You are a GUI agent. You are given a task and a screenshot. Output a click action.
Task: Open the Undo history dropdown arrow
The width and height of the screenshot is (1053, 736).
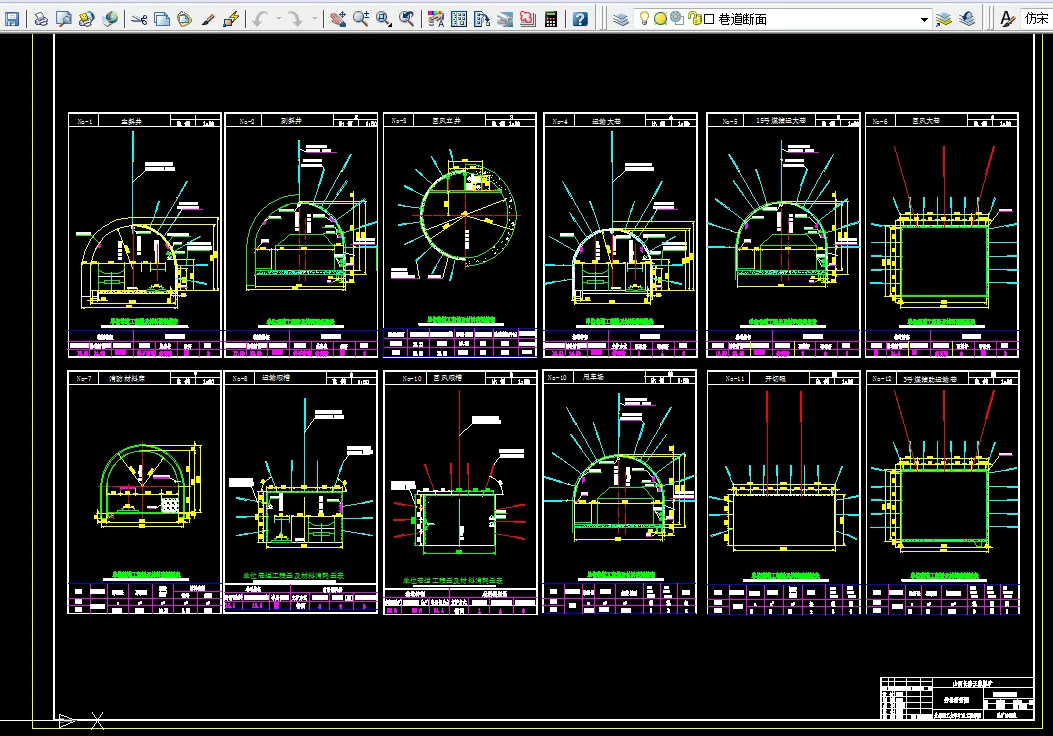tap(278, 19)
